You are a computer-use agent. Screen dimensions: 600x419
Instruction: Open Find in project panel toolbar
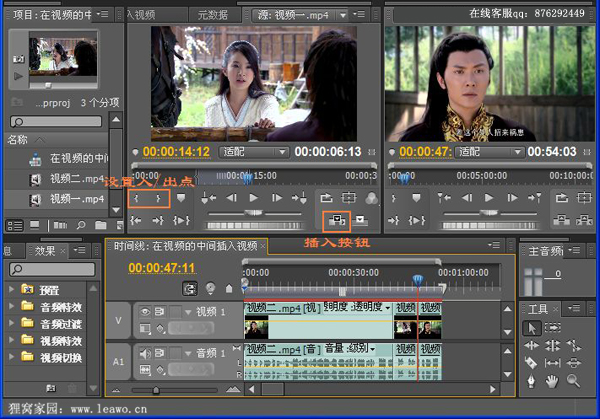coord(81,225)
